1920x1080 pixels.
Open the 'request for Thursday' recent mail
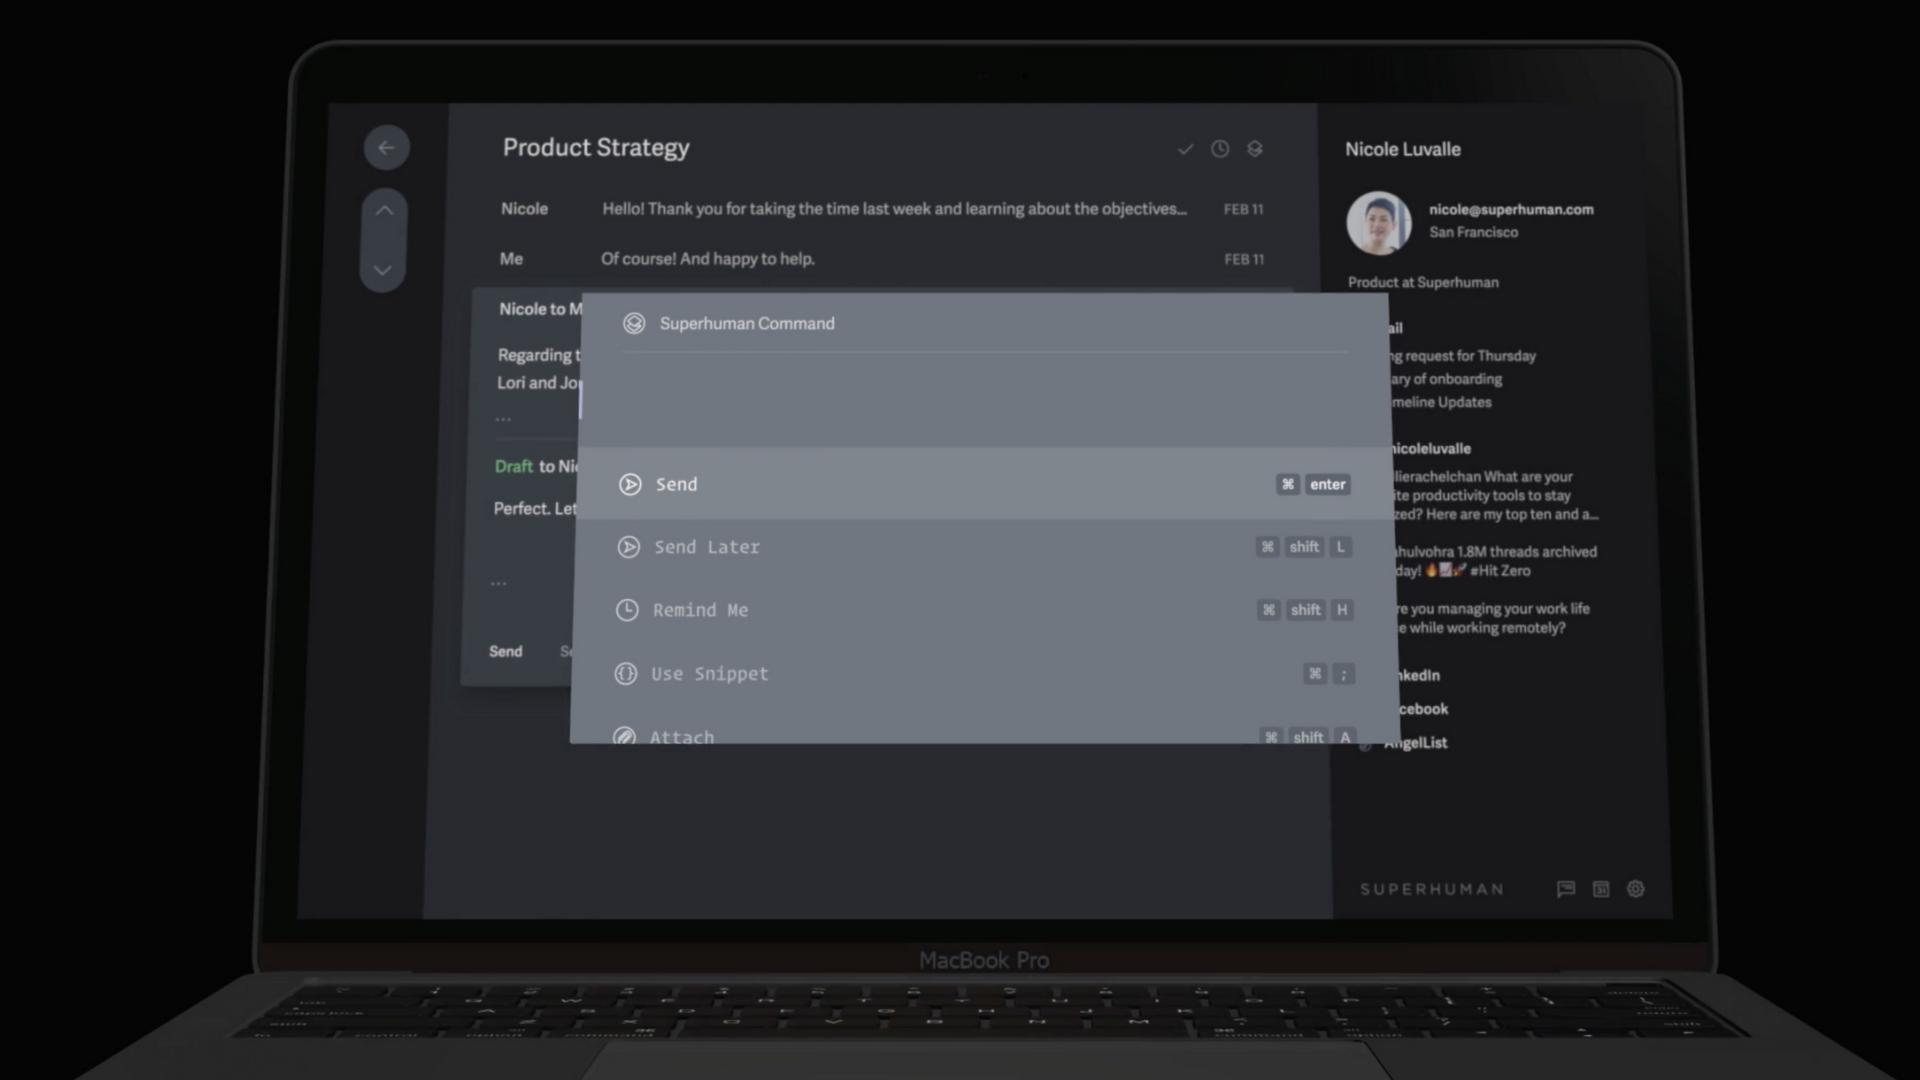pos(1463,356)
